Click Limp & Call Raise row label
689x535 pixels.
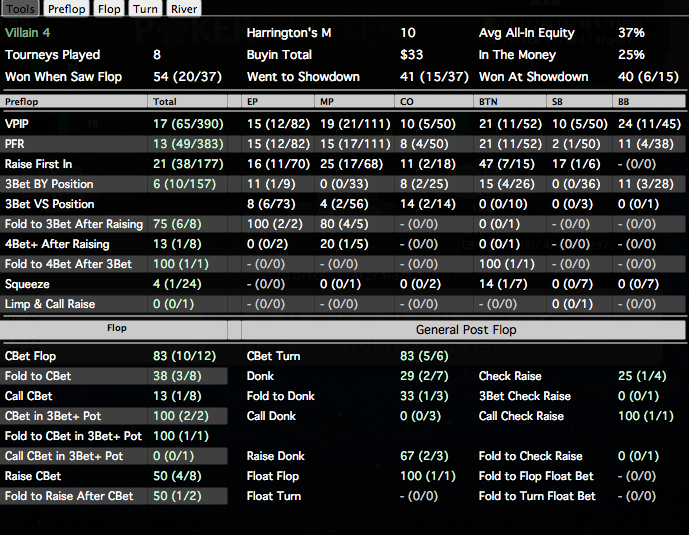pos(50,304)
